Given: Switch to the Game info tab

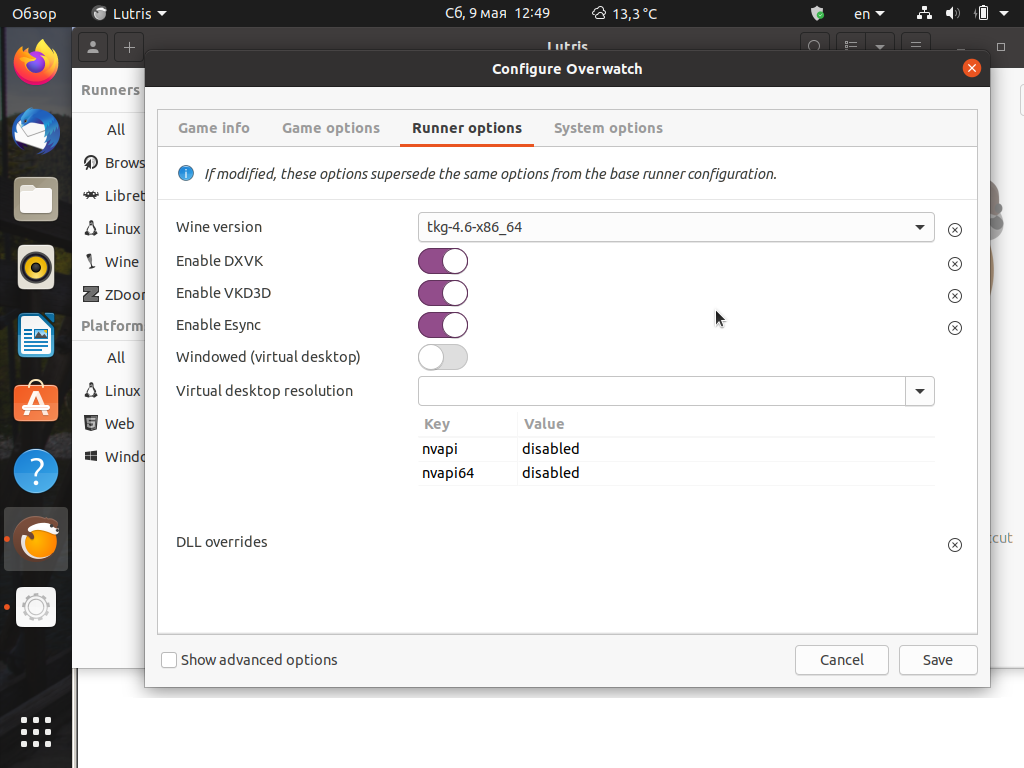Looking at the screenshot, I should (x=214, y=128).
